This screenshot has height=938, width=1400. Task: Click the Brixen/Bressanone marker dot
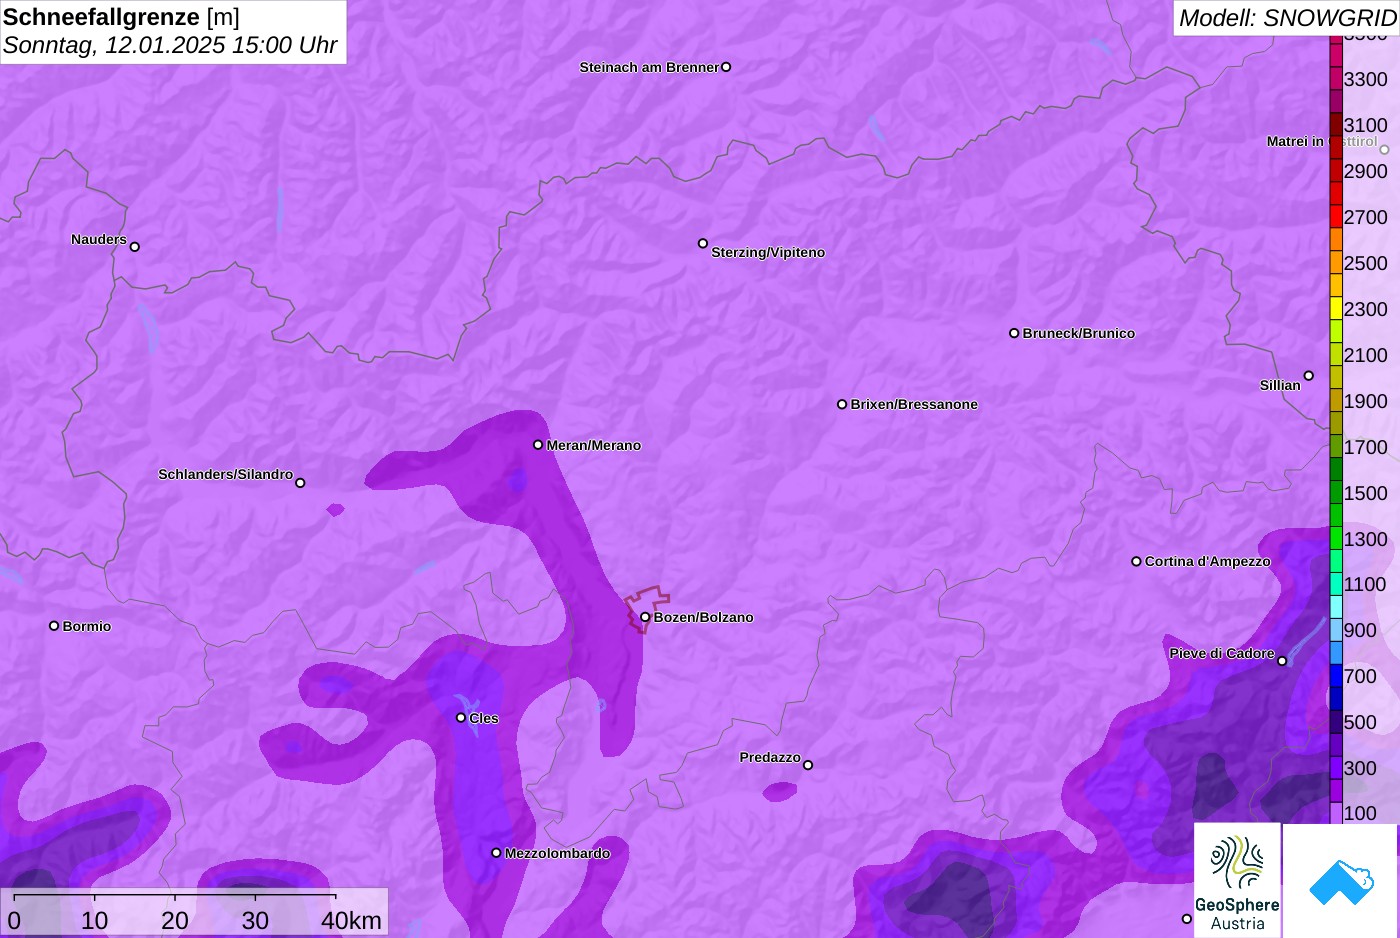click(842, 404)
